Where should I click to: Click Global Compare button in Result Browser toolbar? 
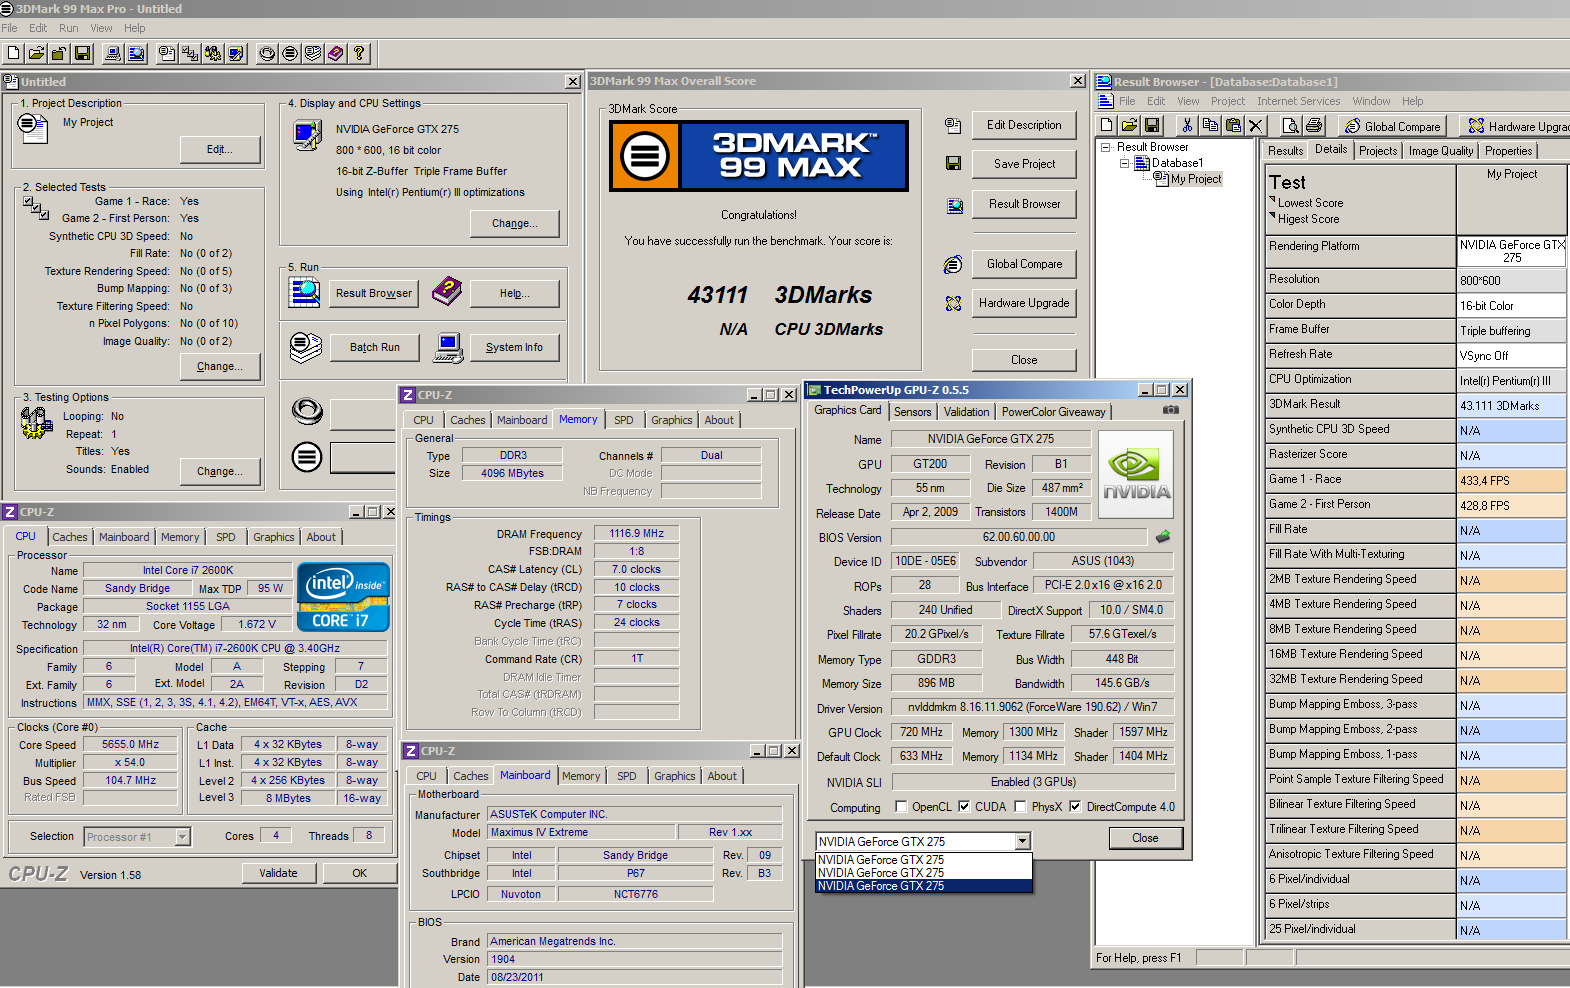(x=1392, y=126)
